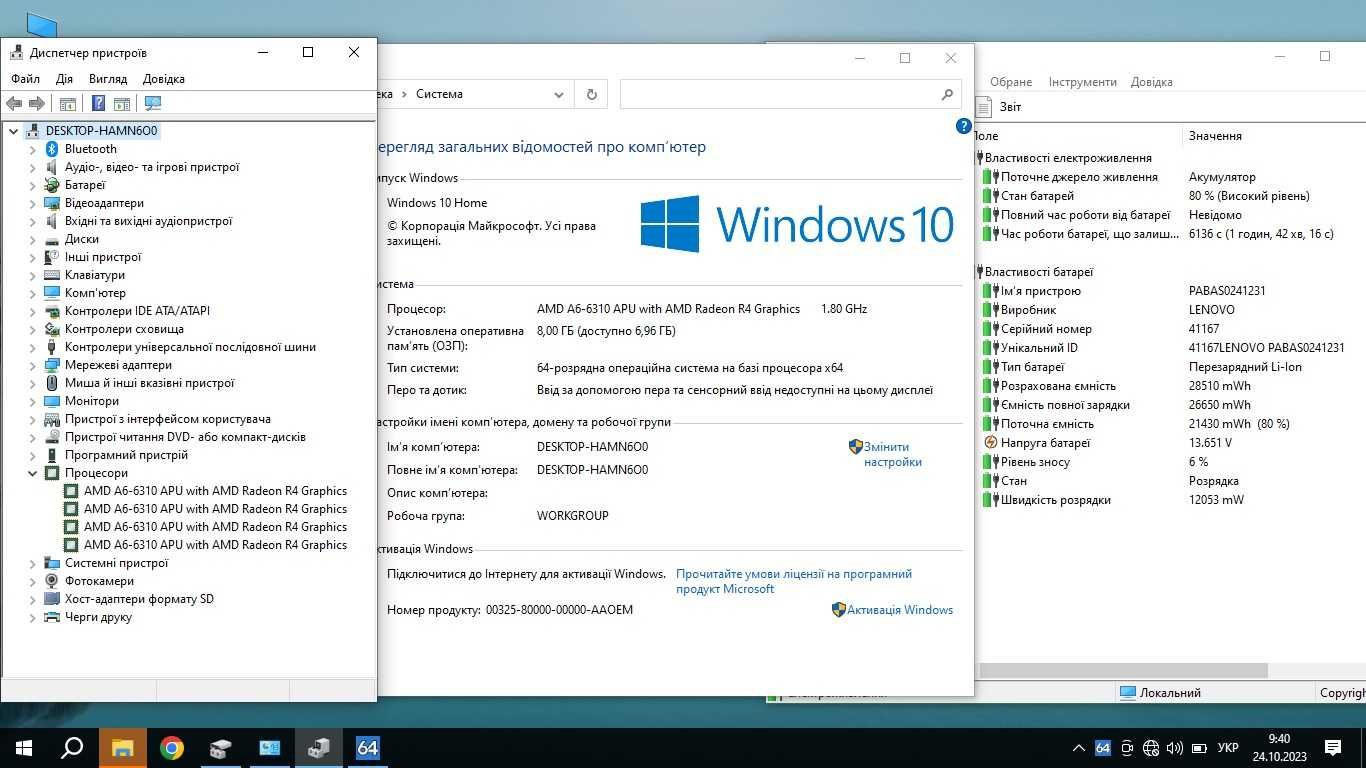
Task: Click the Bluetooth category icon
Action: point(53,149)
